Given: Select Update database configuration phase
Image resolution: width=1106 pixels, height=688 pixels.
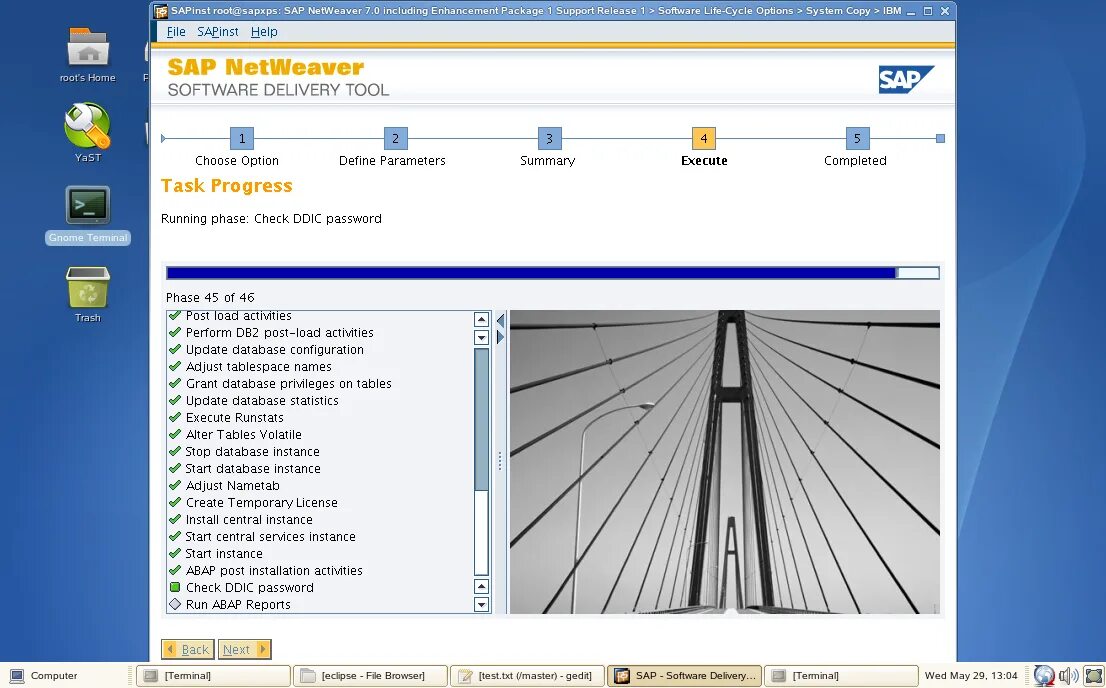Looking at the screenshot, I should 274,349.
